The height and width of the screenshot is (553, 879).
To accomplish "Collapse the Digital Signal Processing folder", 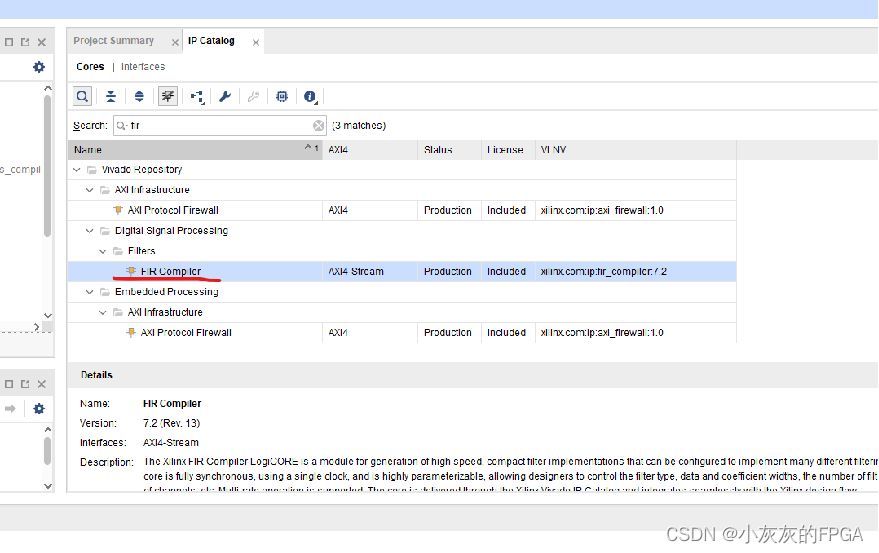I will pos(90,231).
